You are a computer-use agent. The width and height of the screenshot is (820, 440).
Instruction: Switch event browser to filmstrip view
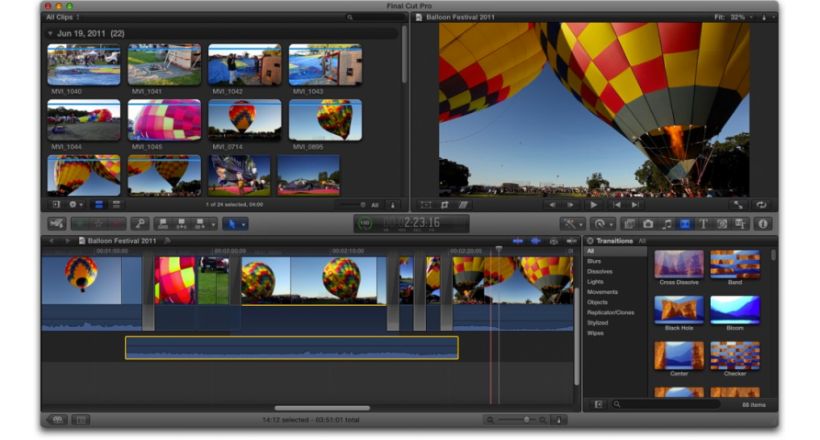point(98,205)
